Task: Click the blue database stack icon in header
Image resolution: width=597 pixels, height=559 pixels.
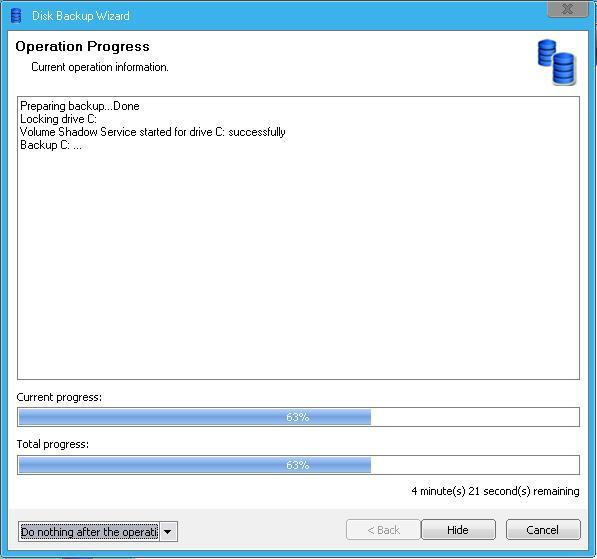Action: pos(557,62)
